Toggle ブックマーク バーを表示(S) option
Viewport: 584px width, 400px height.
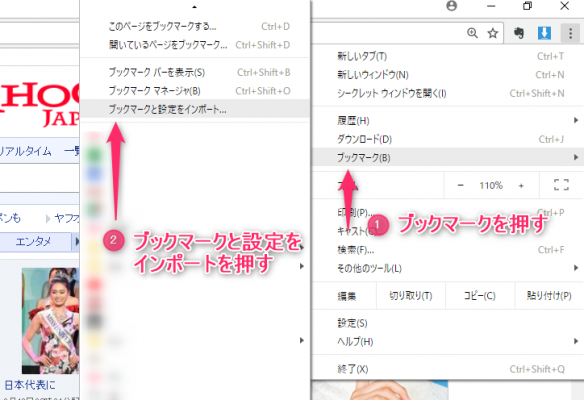(195, 72)
